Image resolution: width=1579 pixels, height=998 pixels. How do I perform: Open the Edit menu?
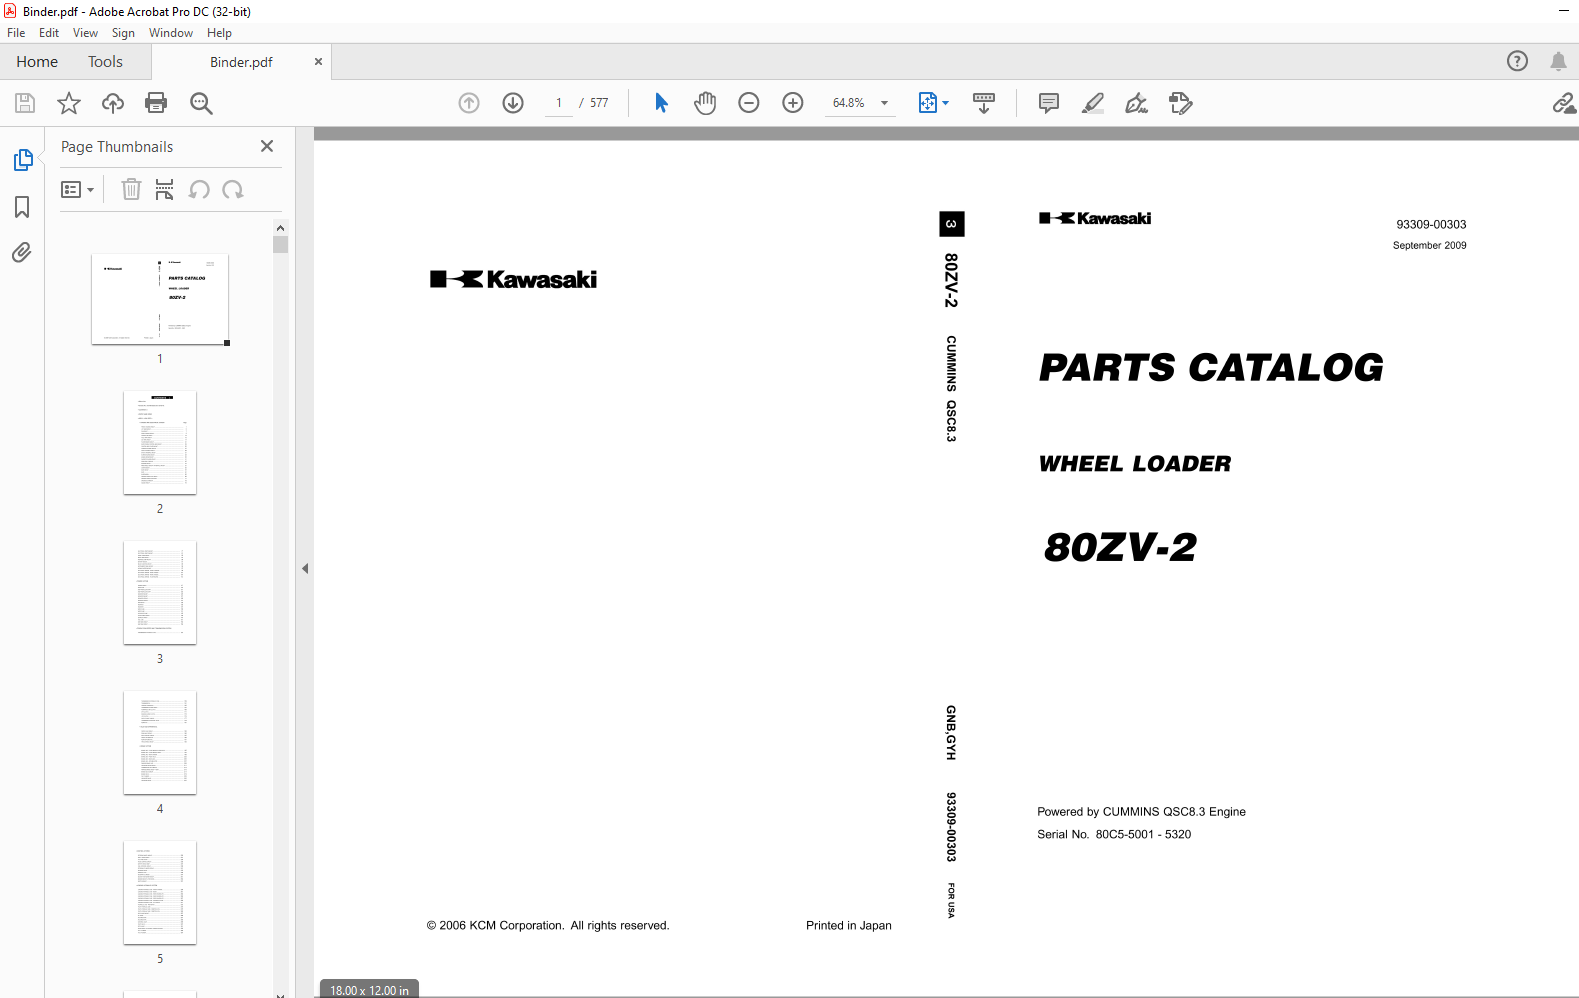coord(49,33)
